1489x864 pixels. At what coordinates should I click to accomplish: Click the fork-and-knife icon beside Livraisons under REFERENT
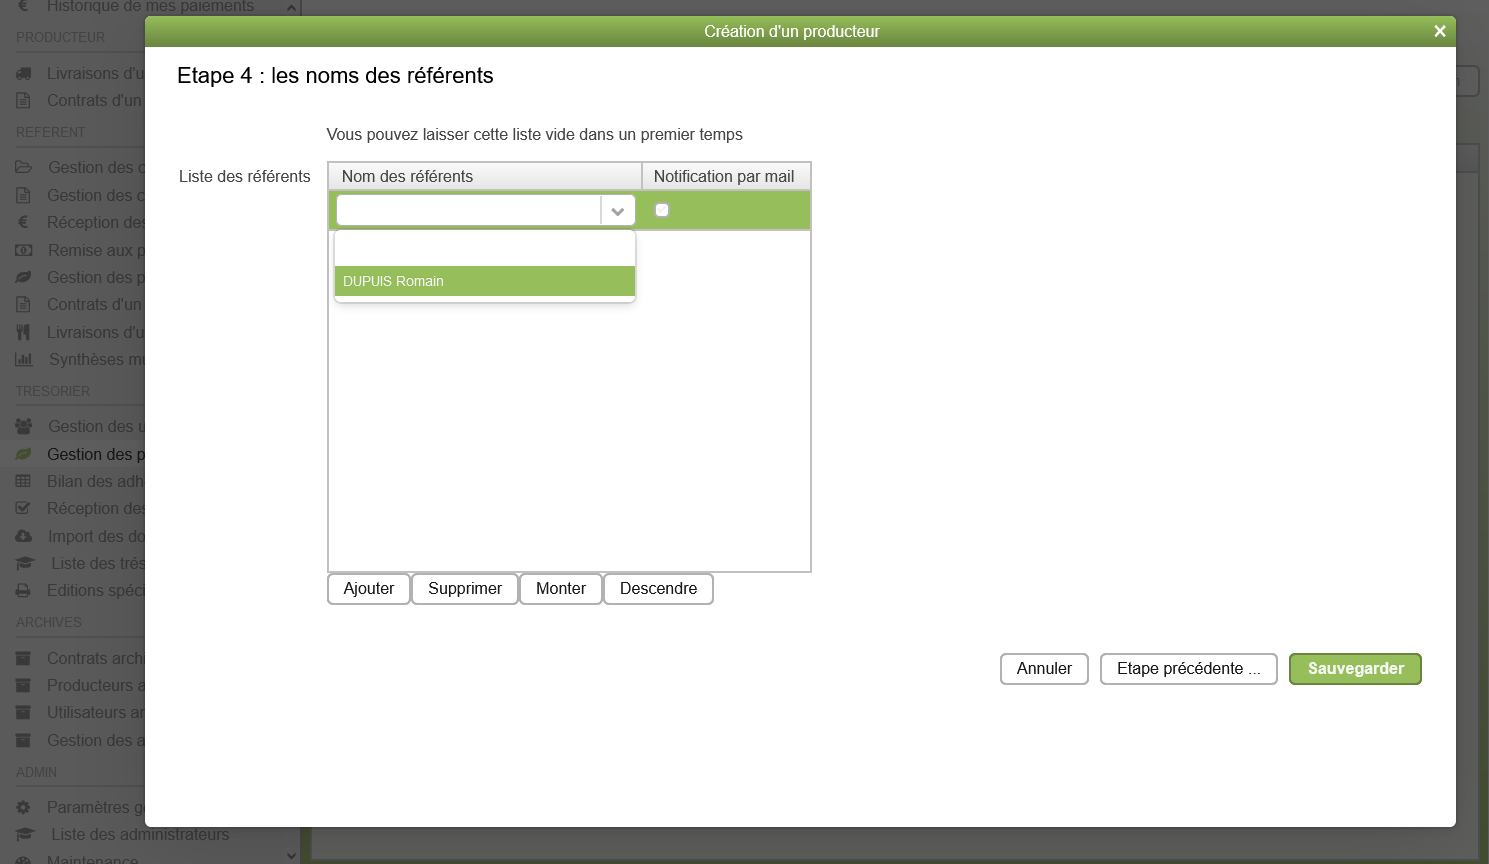point(24,332)
